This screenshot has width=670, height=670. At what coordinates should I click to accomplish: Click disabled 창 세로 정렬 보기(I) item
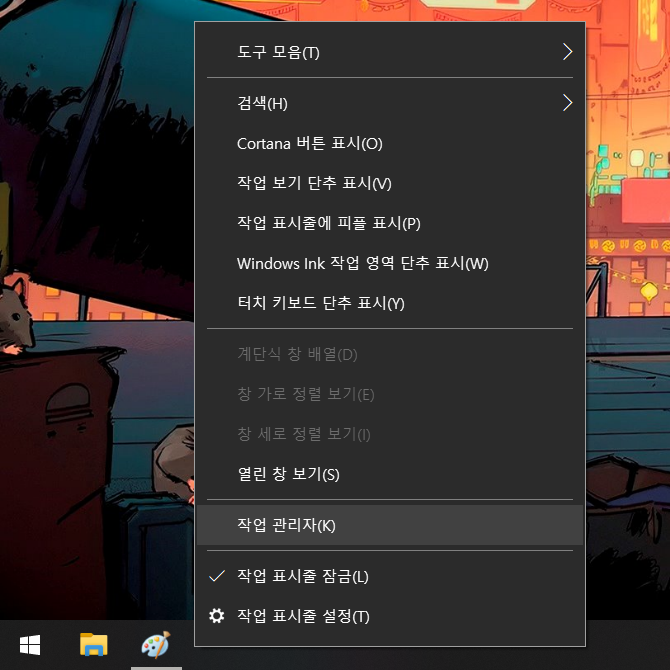point(390,434)
